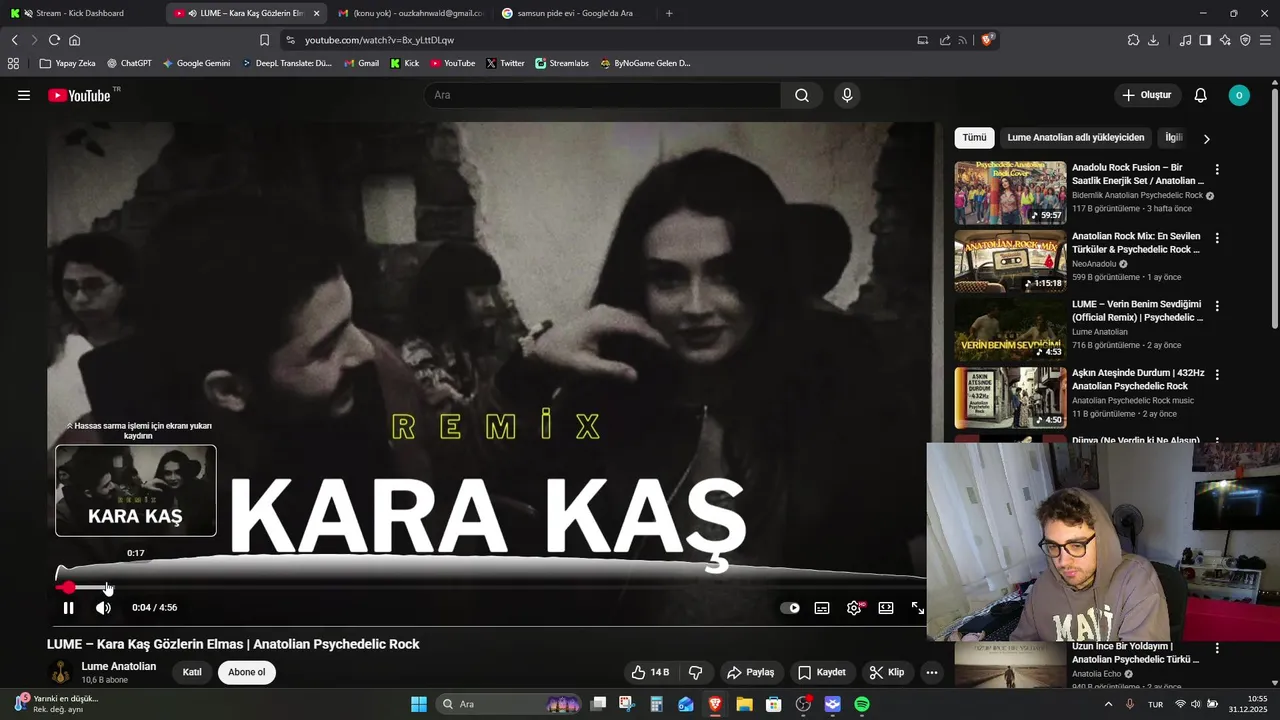Select the partially visible 'İlgili' chip

click(x=1174, y=138)
